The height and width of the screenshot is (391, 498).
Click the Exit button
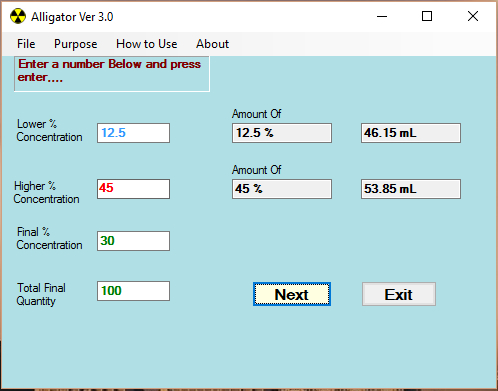pos(399,294)
